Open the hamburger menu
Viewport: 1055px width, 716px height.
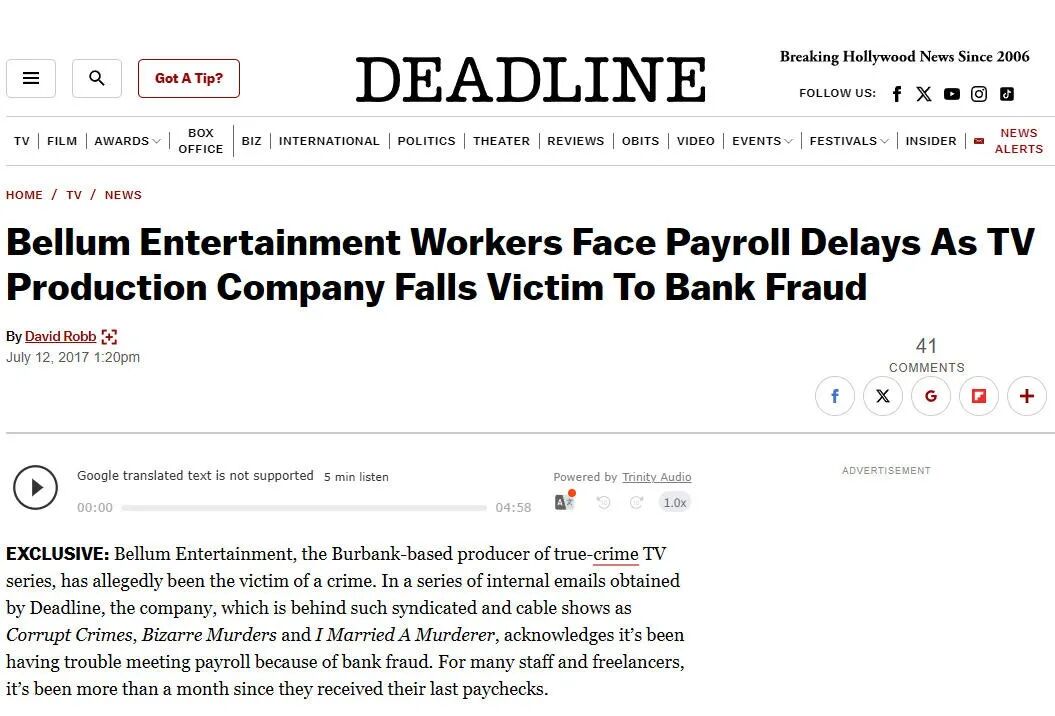31,78
